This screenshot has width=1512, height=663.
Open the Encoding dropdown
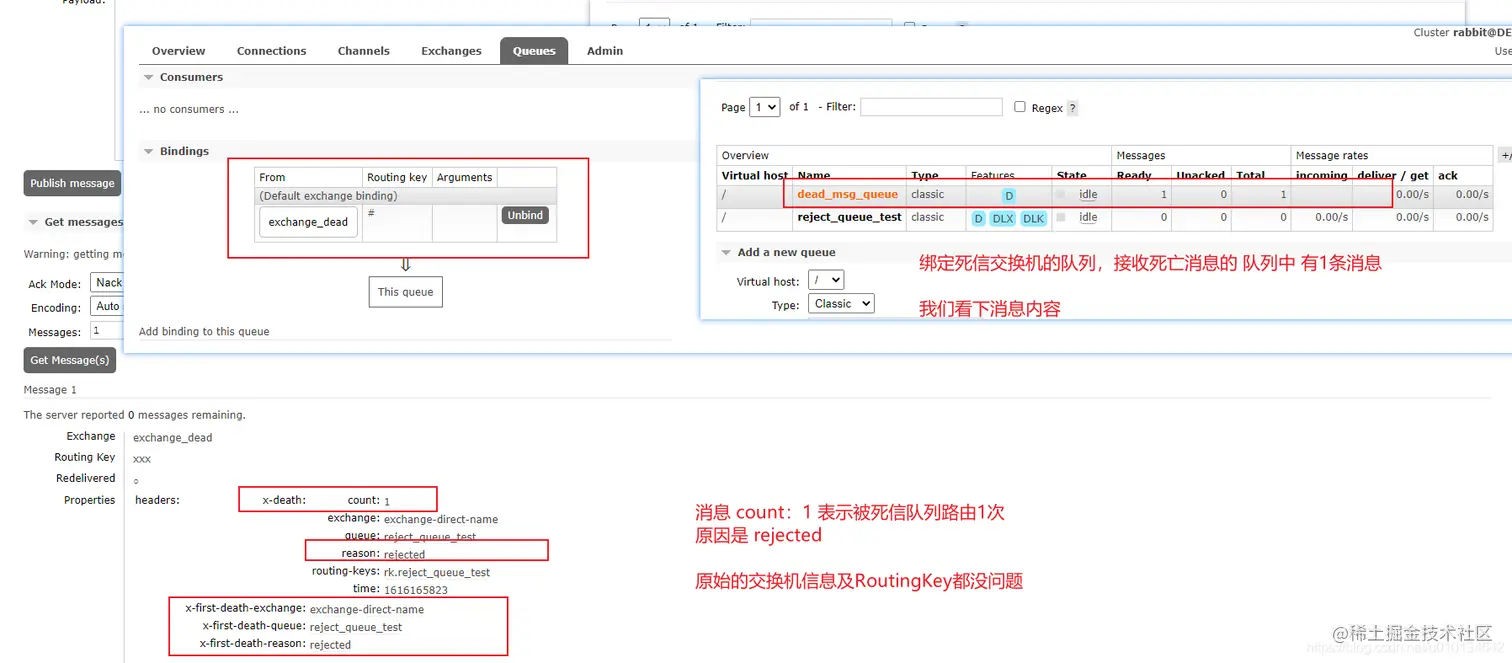coord(107,306)
